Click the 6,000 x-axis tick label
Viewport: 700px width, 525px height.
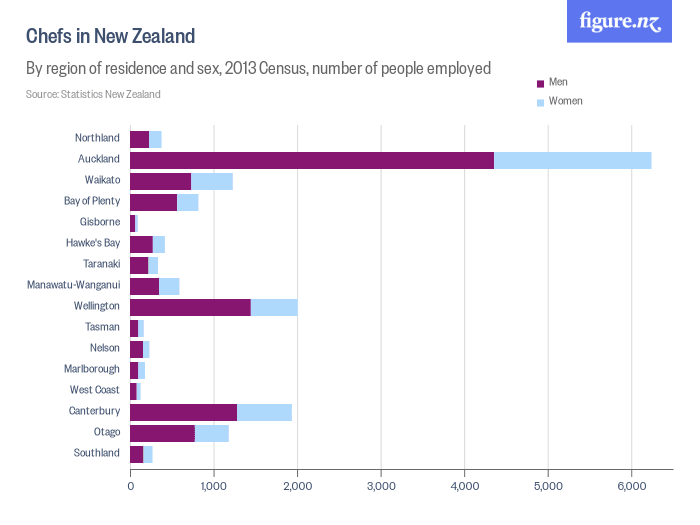click(x=630, y=486)
